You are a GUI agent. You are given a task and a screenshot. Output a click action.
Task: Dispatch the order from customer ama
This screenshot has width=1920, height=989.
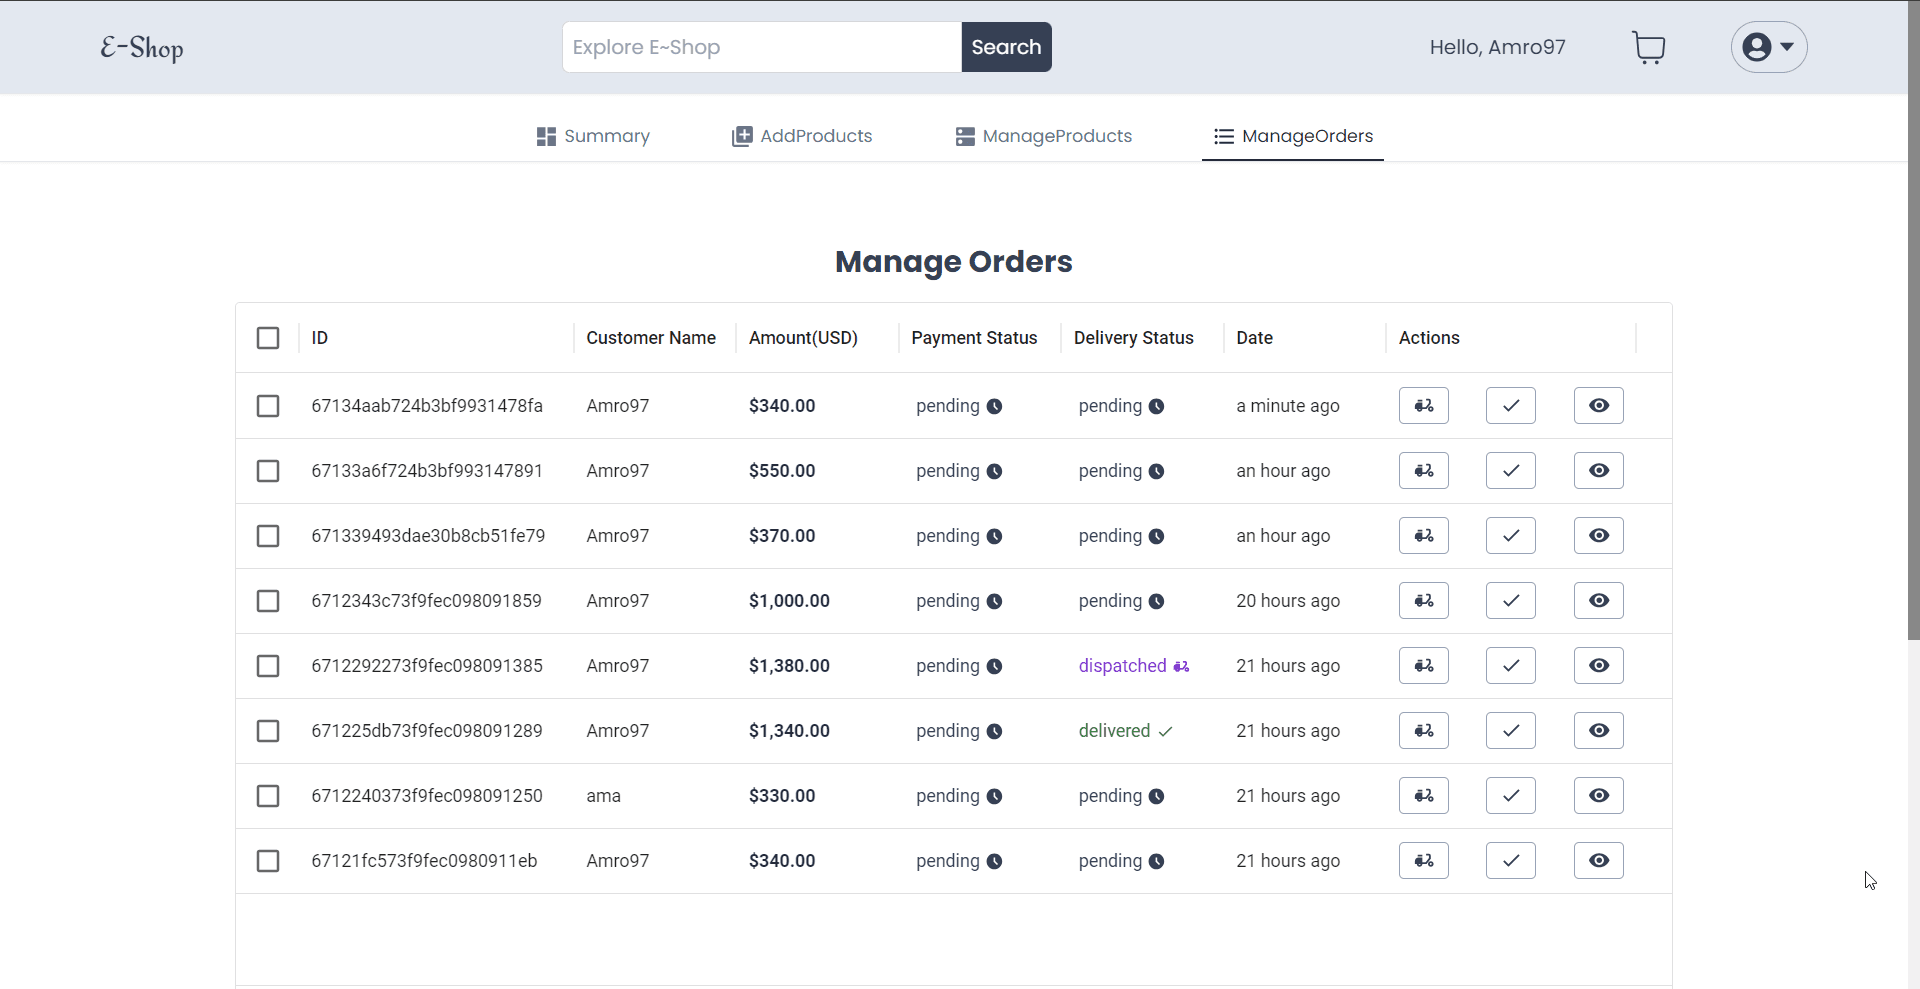pyautogui.click(x=1423, y=796)
